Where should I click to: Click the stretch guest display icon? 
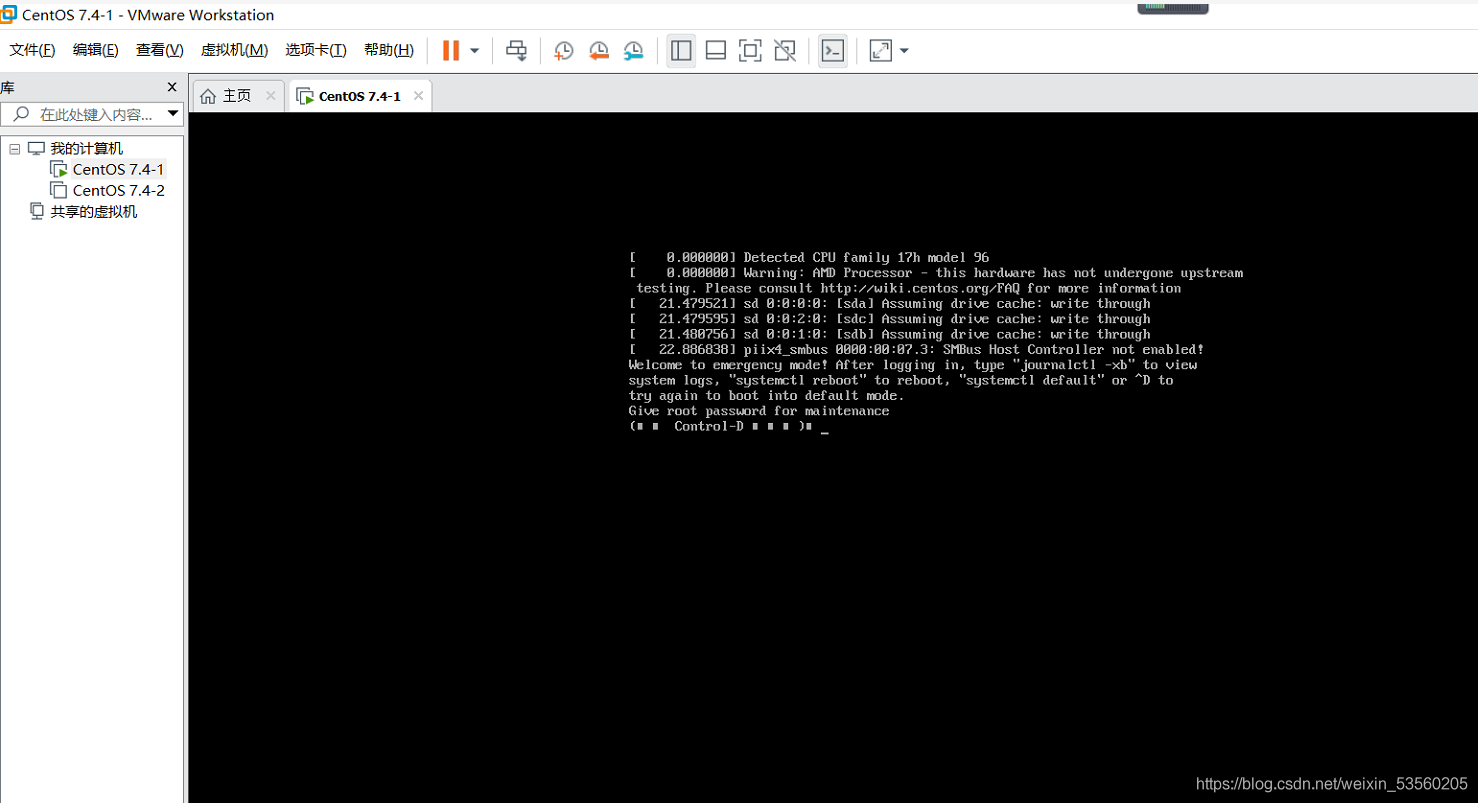pyautogui.click(x=880, y=51)
